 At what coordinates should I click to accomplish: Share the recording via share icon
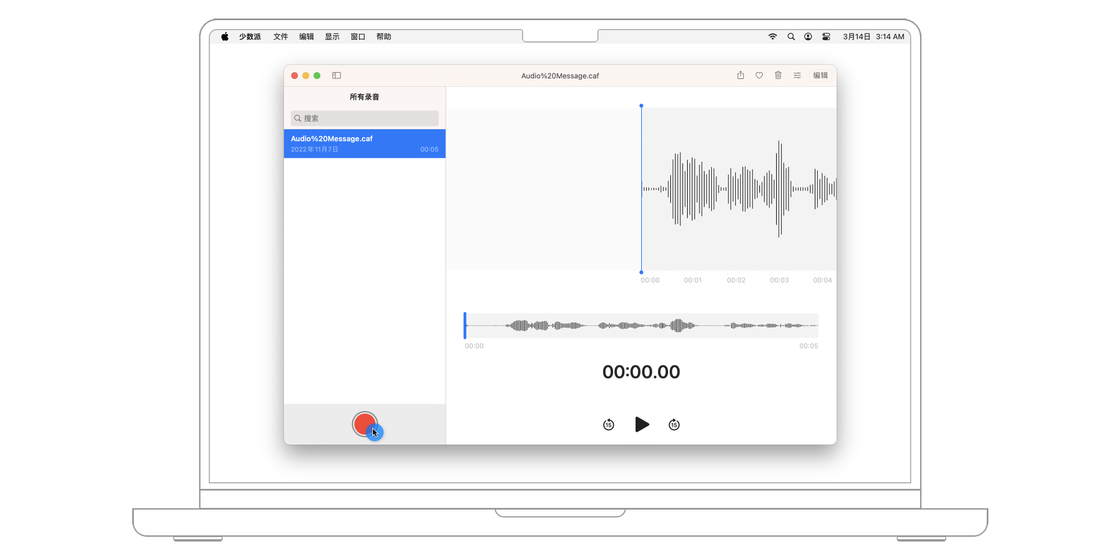pyautogui.click(x=740, y=76)
